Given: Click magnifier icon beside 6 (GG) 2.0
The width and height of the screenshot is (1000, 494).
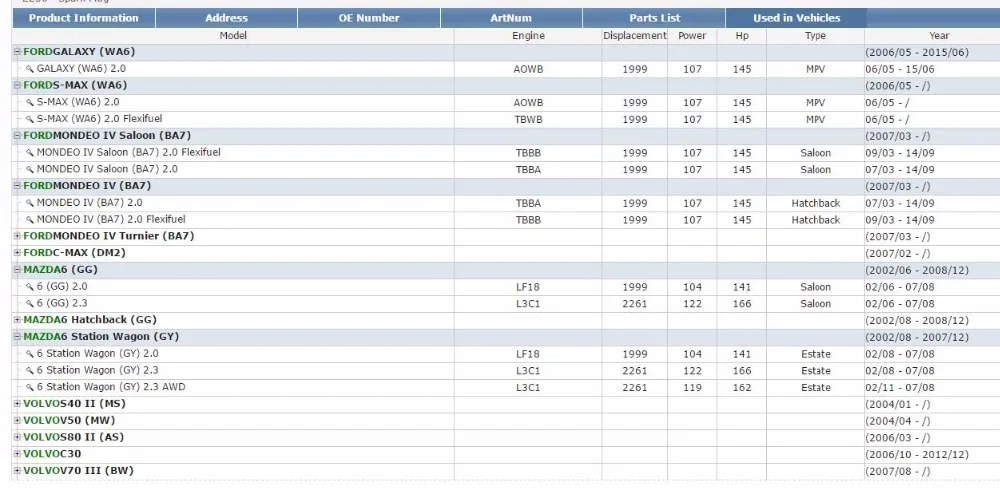Looking at the screenshot, I should tap(29, 287).
